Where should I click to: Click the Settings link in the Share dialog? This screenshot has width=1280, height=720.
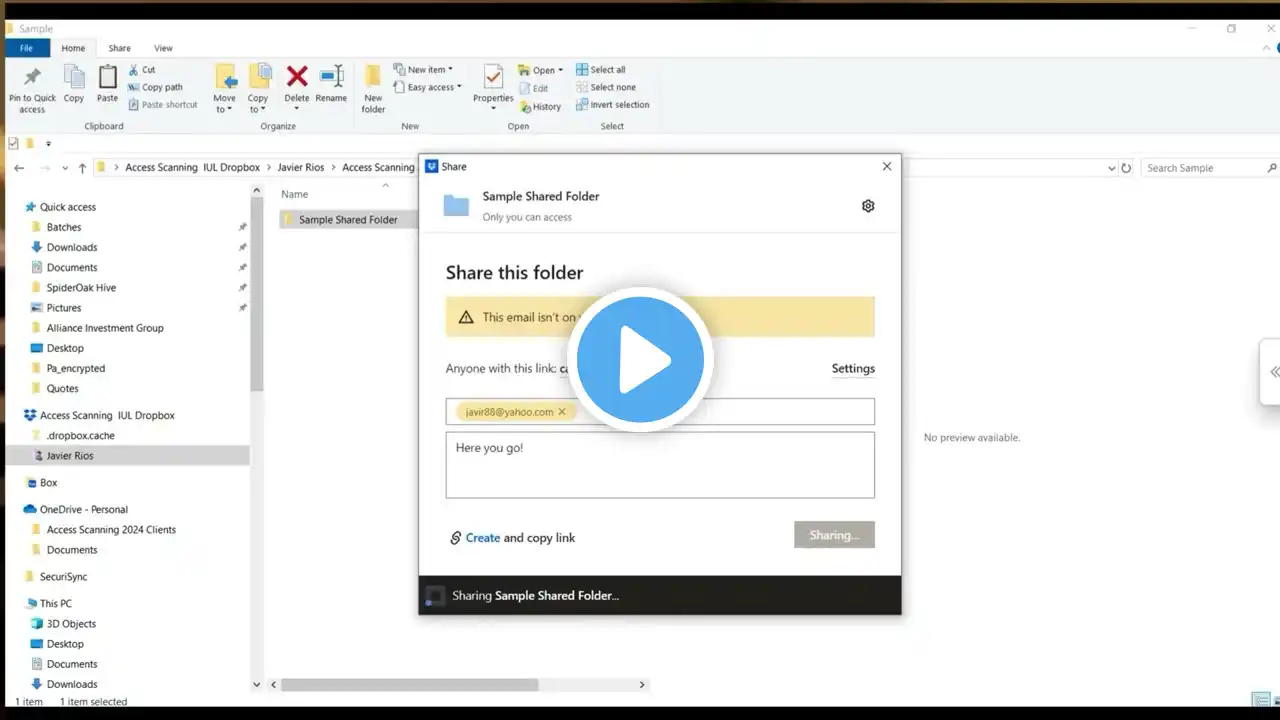coord(853,369)
